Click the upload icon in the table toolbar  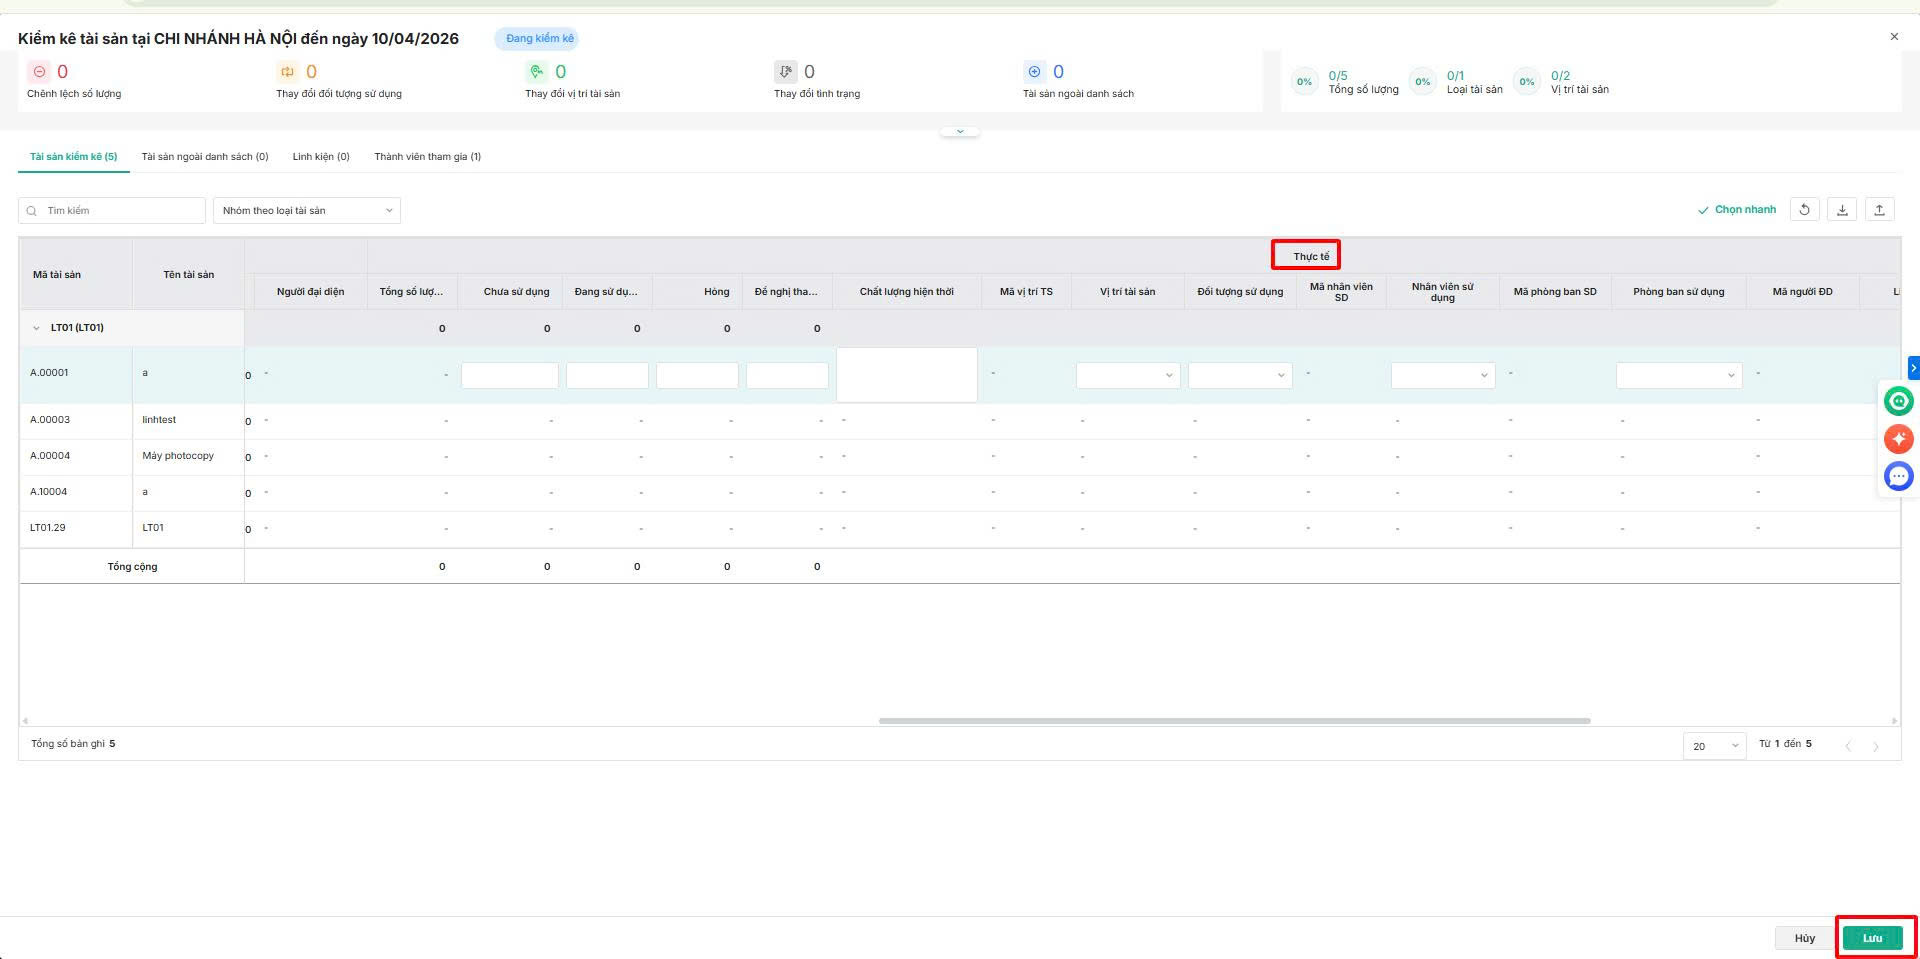[1879, 210]
